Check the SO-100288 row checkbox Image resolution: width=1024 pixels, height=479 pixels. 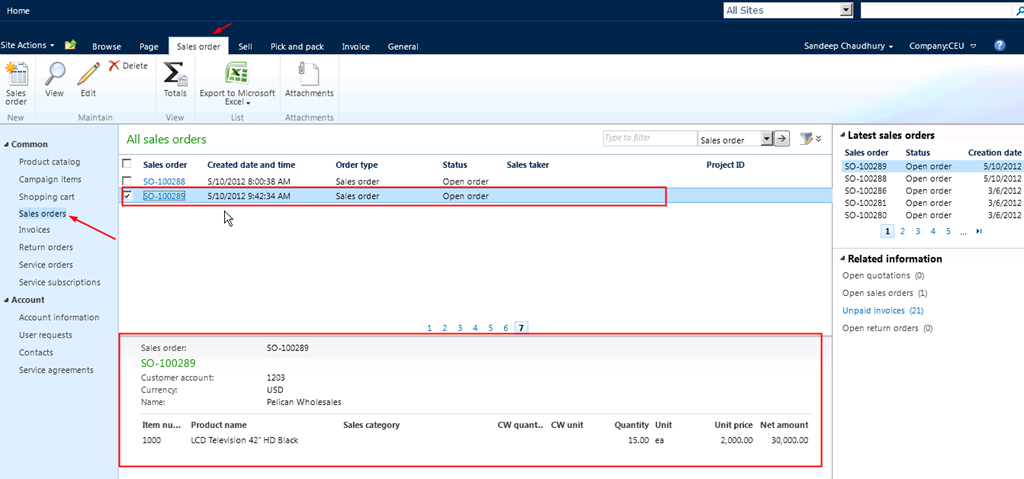pos(126,181)
